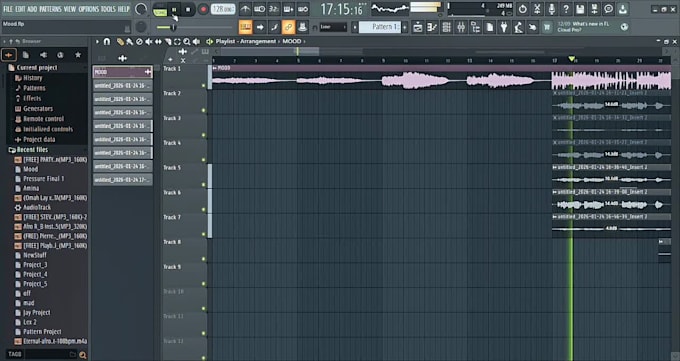Open the View playlist button

(x=418, y=27)
